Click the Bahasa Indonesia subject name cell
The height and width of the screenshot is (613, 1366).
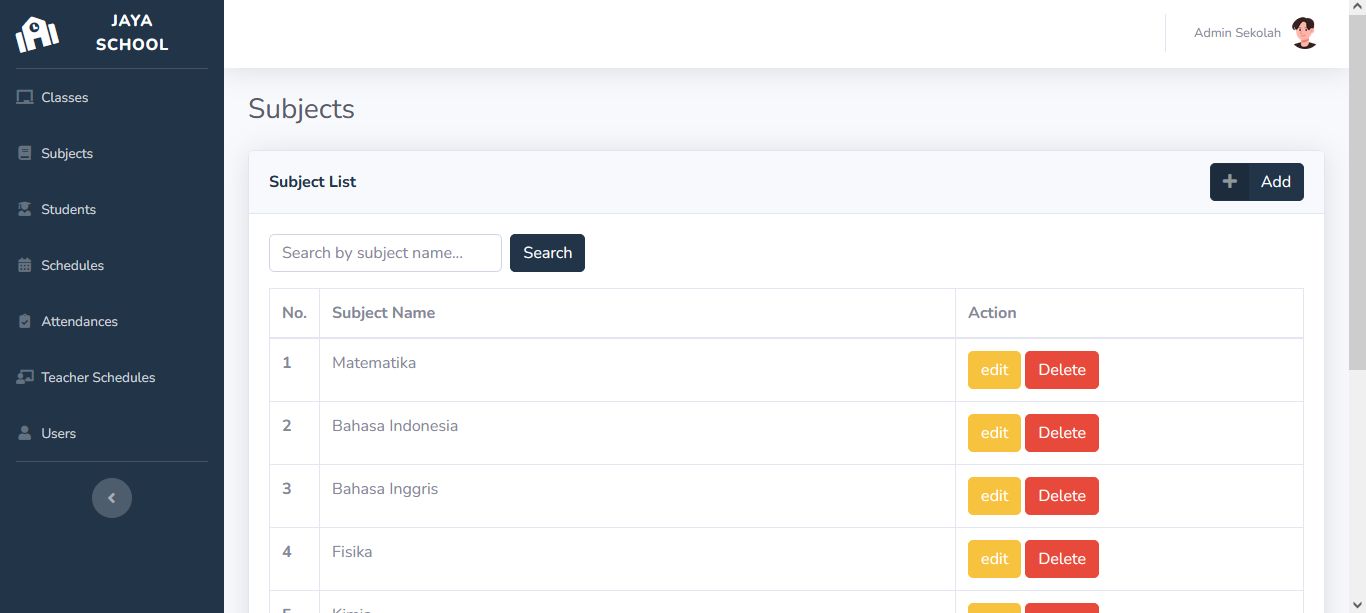coord(637,433)
